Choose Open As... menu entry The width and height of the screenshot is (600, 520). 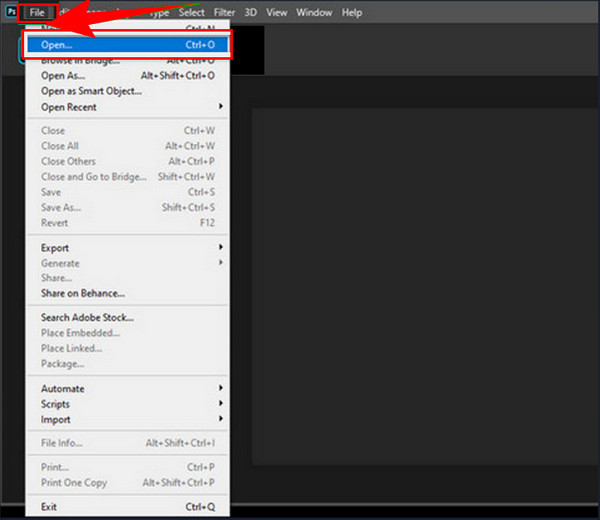click(x=127, y=76)
